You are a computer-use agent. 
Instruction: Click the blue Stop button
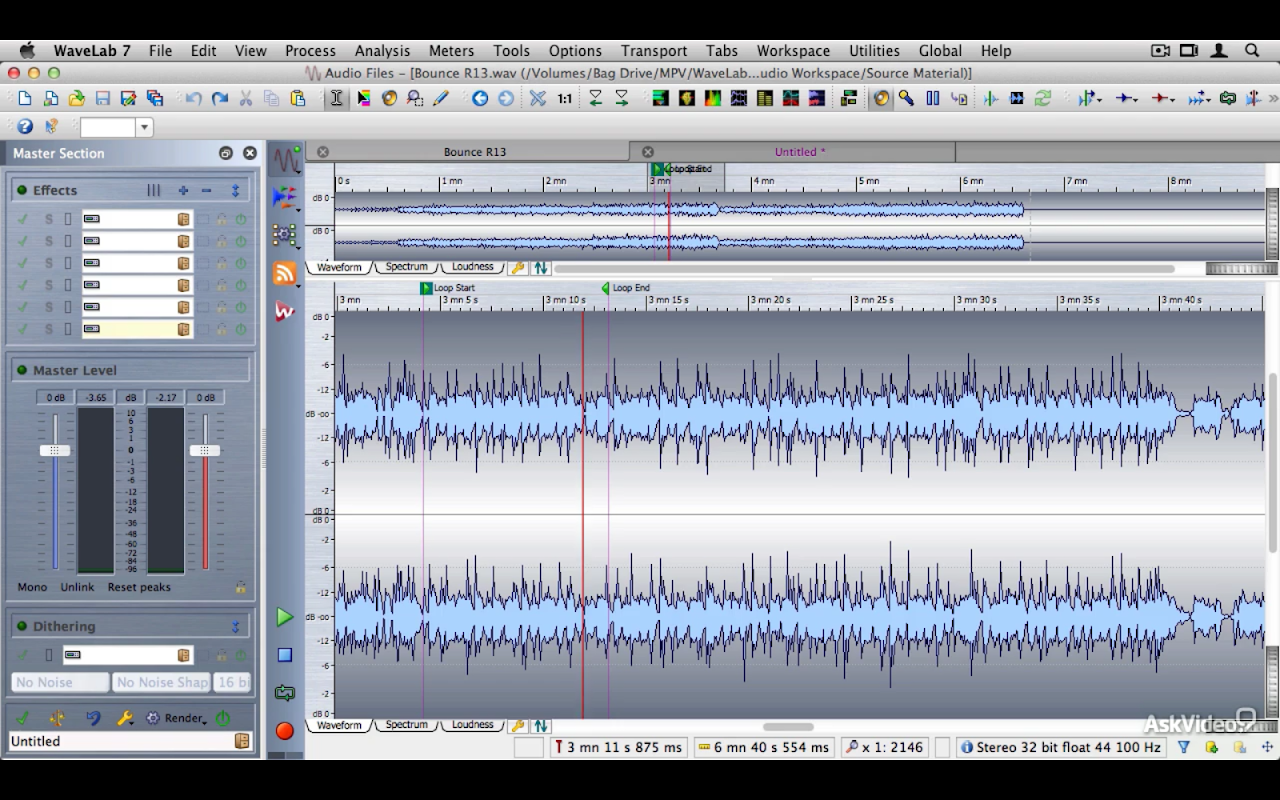pos(285,655)
